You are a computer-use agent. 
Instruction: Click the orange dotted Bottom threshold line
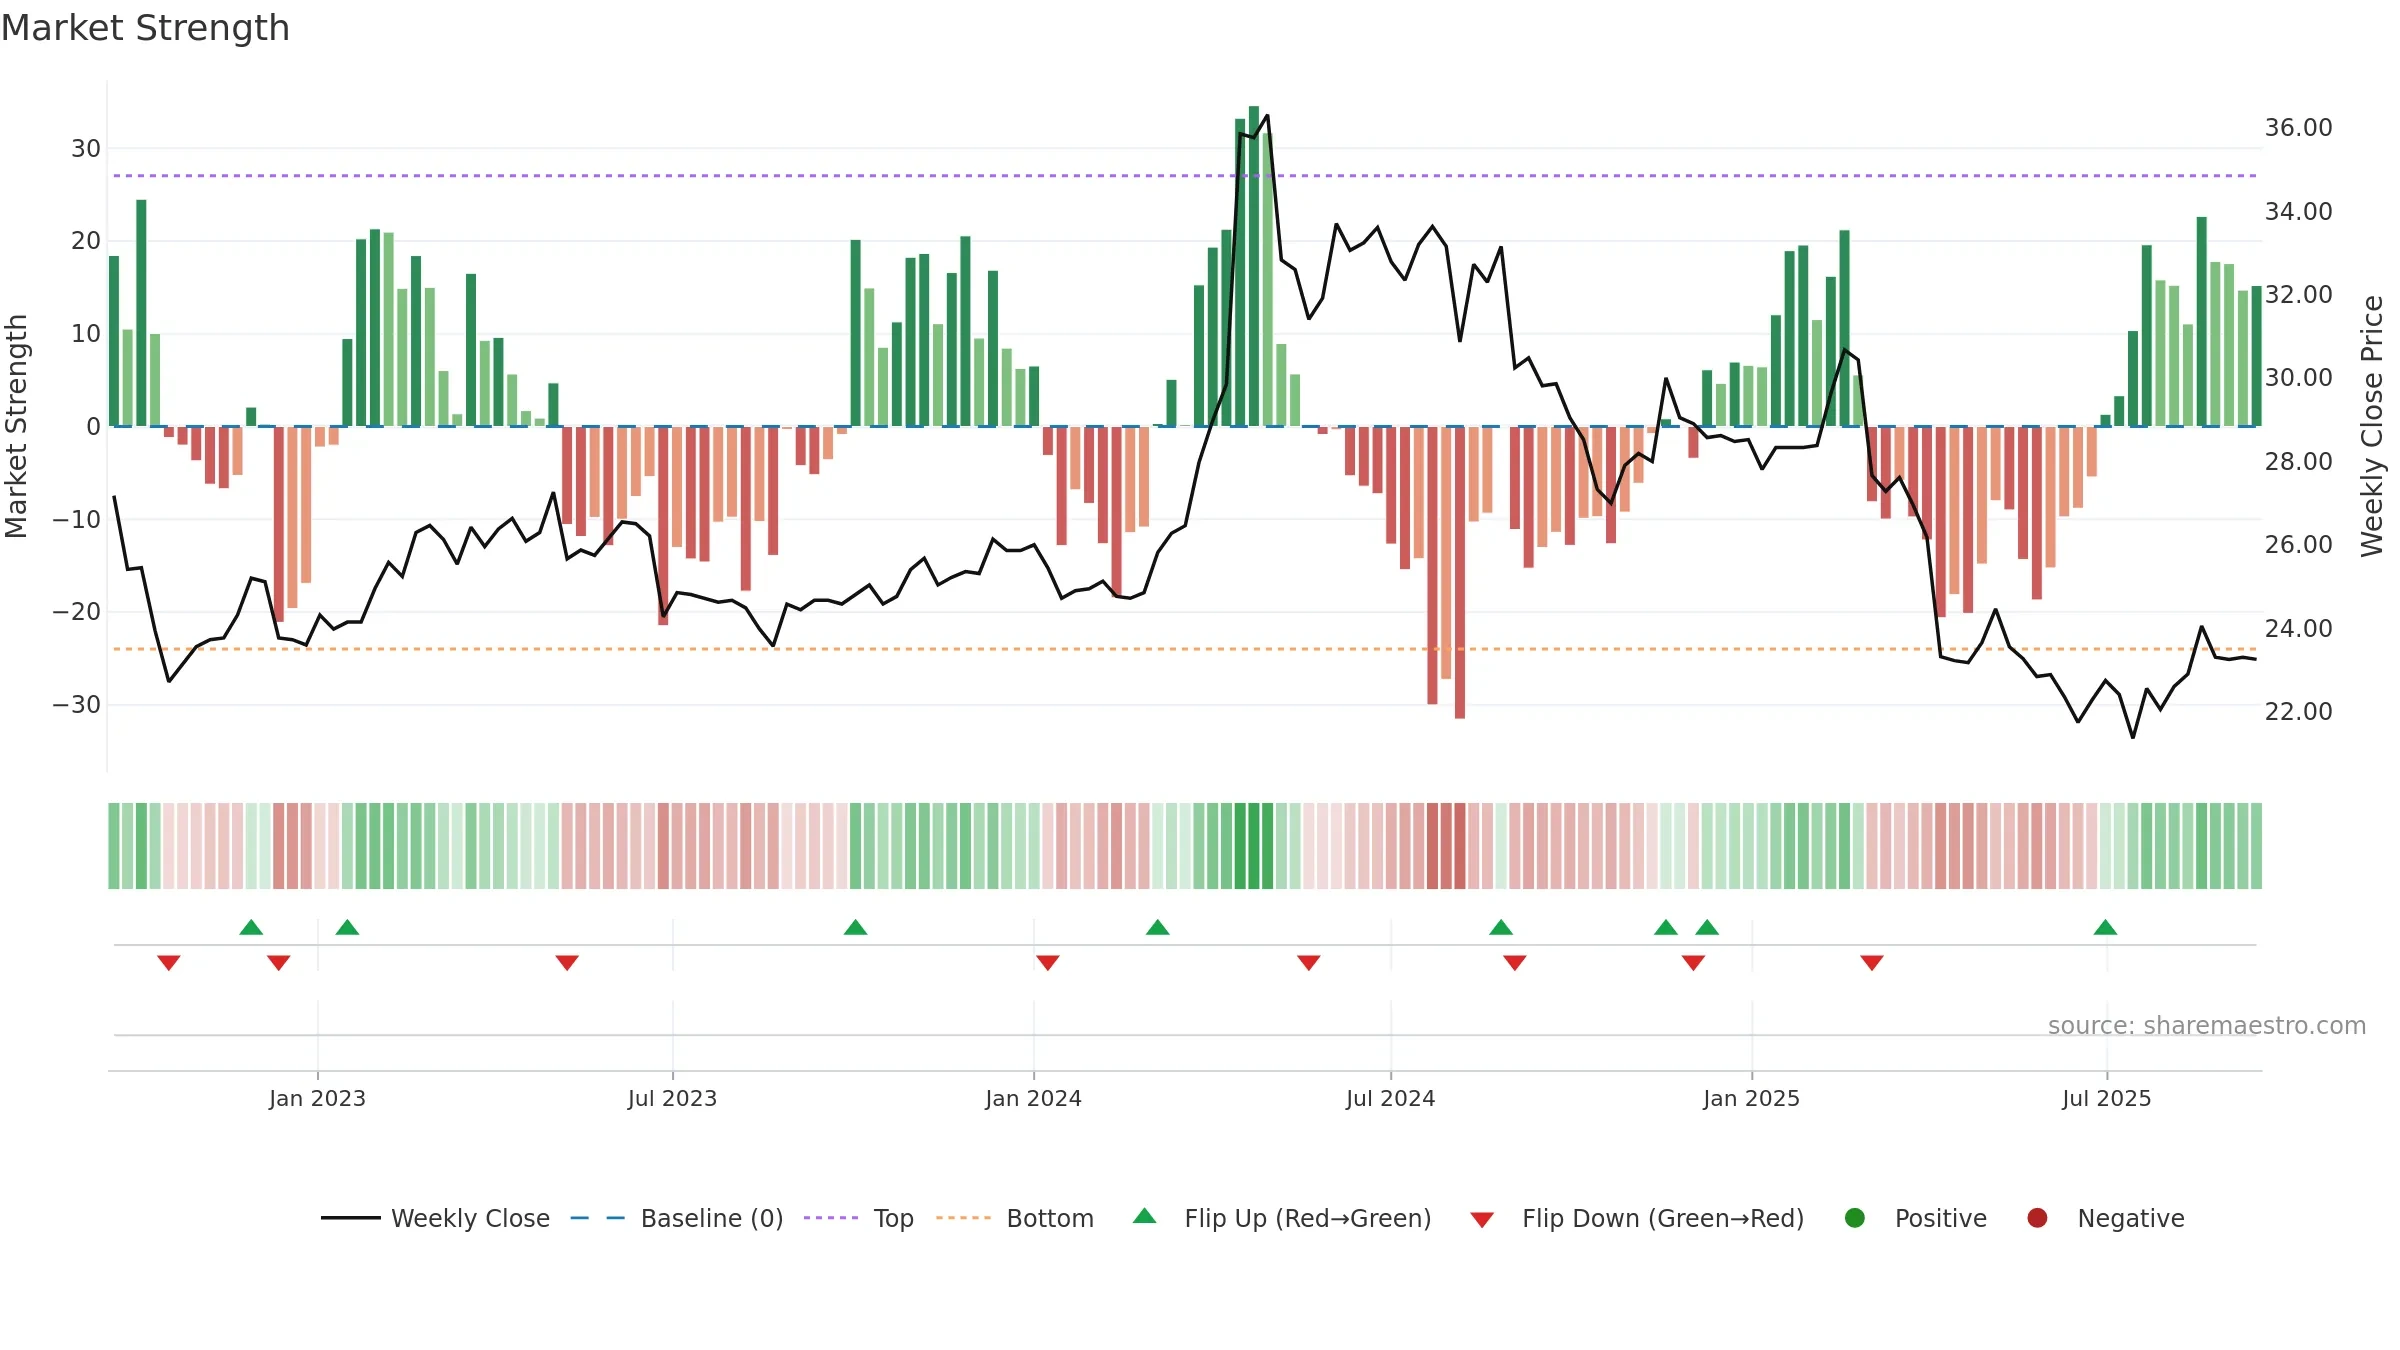click(x=1185, y=649)
